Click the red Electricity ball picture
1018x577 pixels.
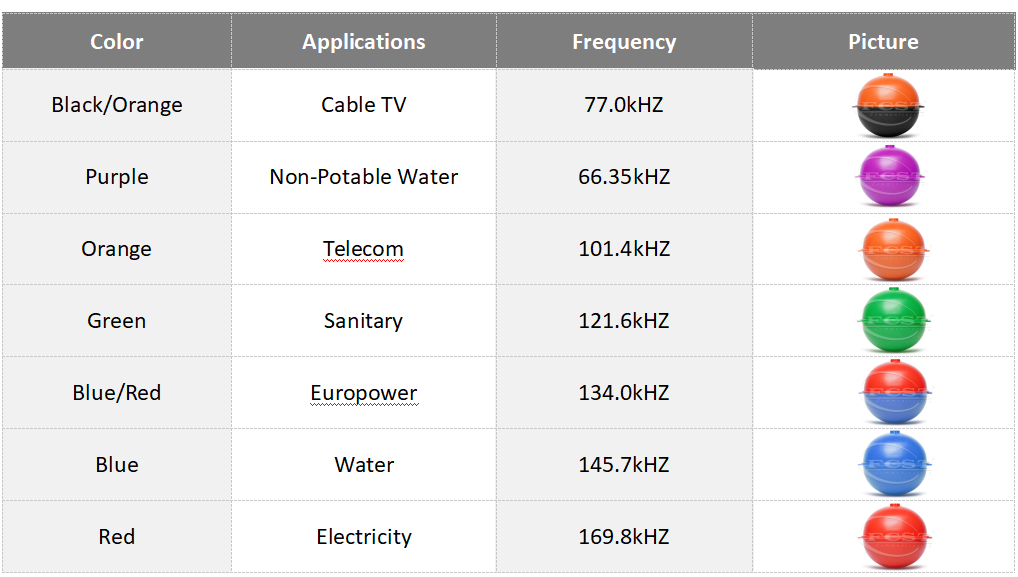pos(893,537)
